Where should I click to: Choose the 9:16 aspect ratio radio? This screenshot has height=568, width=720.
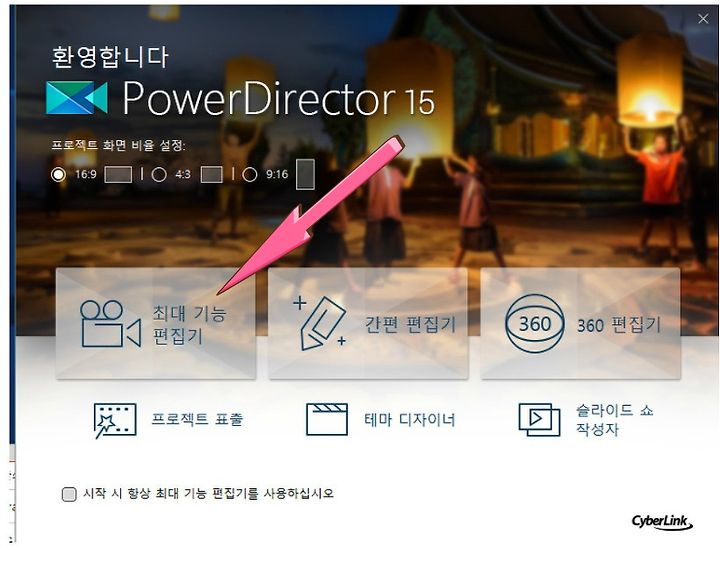pos(249,174)
